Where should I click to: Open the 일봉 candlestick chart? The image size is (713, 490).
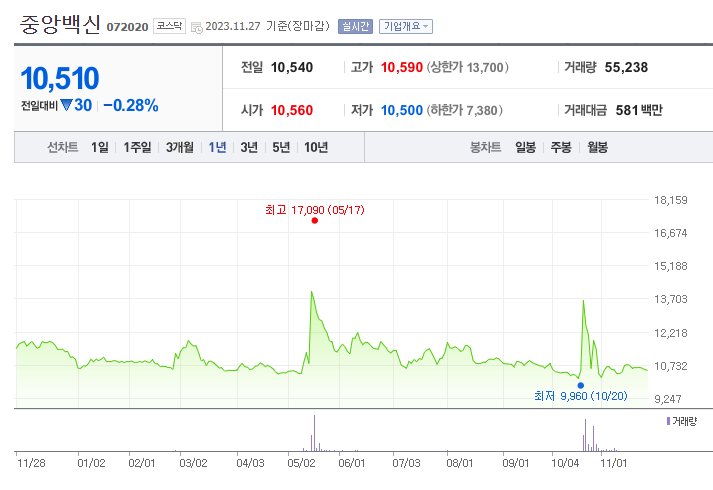tap(525, 147)
